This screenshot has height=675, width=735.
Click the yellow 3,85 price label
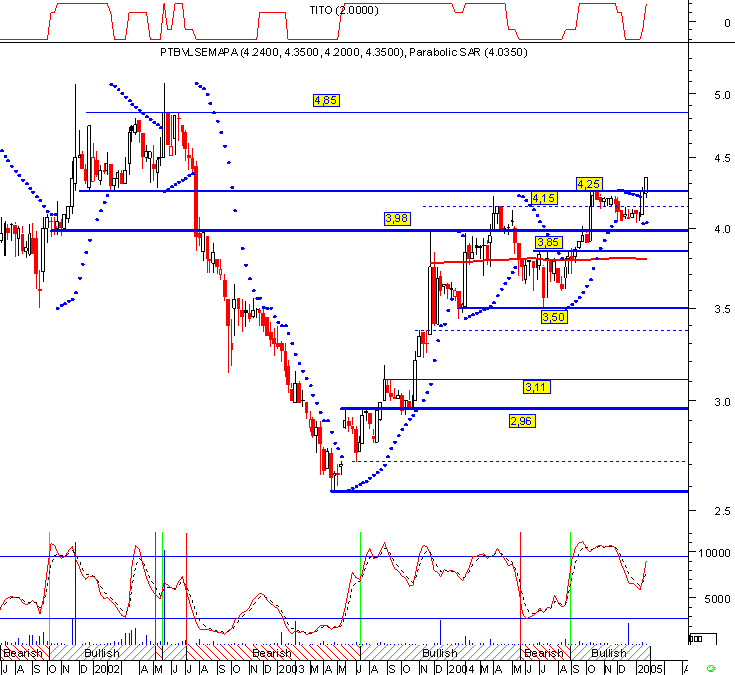tap(548, 242)
